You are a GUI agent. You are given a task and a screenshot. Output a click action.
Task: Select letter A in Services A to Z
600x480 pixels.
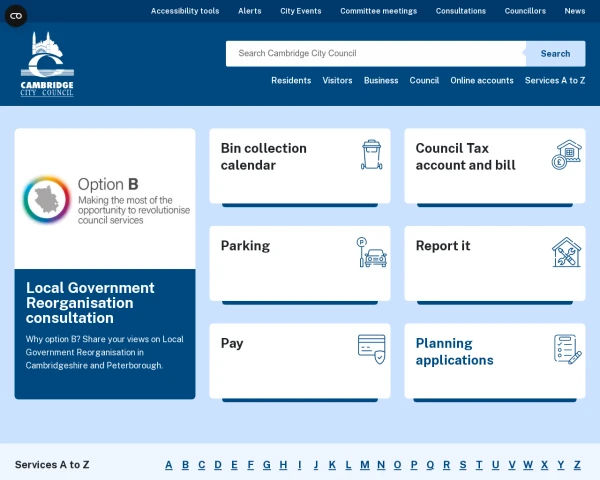pos(169,465)
